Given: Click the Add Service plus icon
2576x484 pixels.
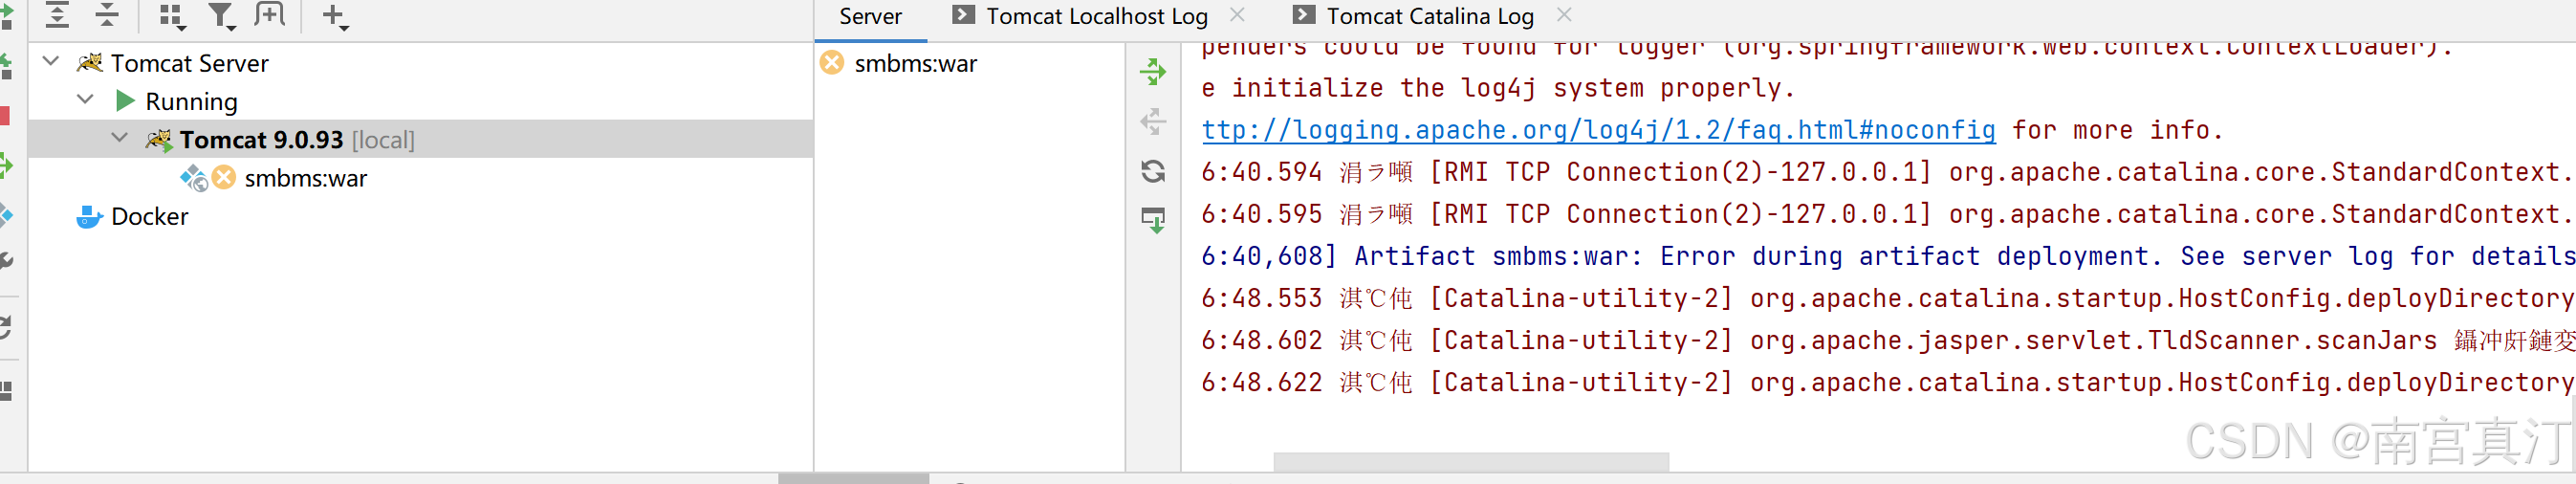Looking at the screenshot, I should pyautogui.click(x=335, y=16).
